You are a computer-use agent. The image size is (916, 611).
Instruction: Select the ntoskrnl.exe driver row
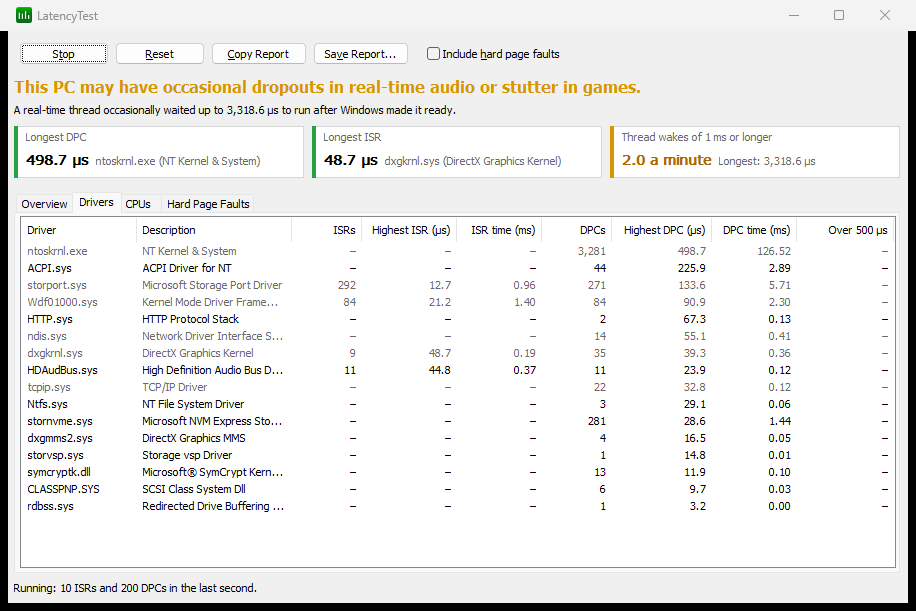click(x=457, y=251)
